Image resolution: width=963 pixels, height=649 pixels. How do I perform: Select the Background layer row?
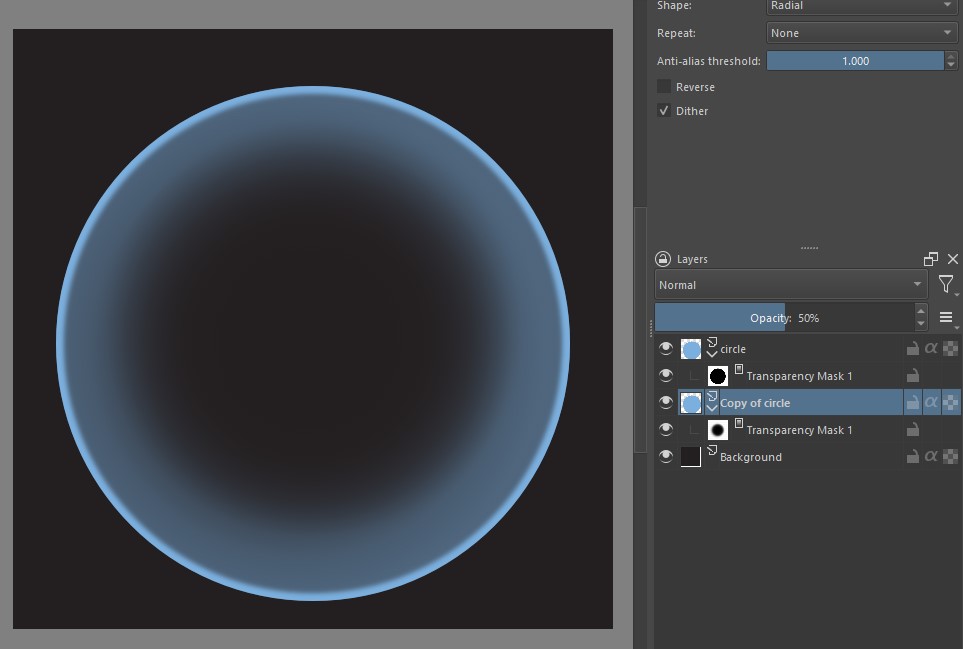click(x=800, y=457)
